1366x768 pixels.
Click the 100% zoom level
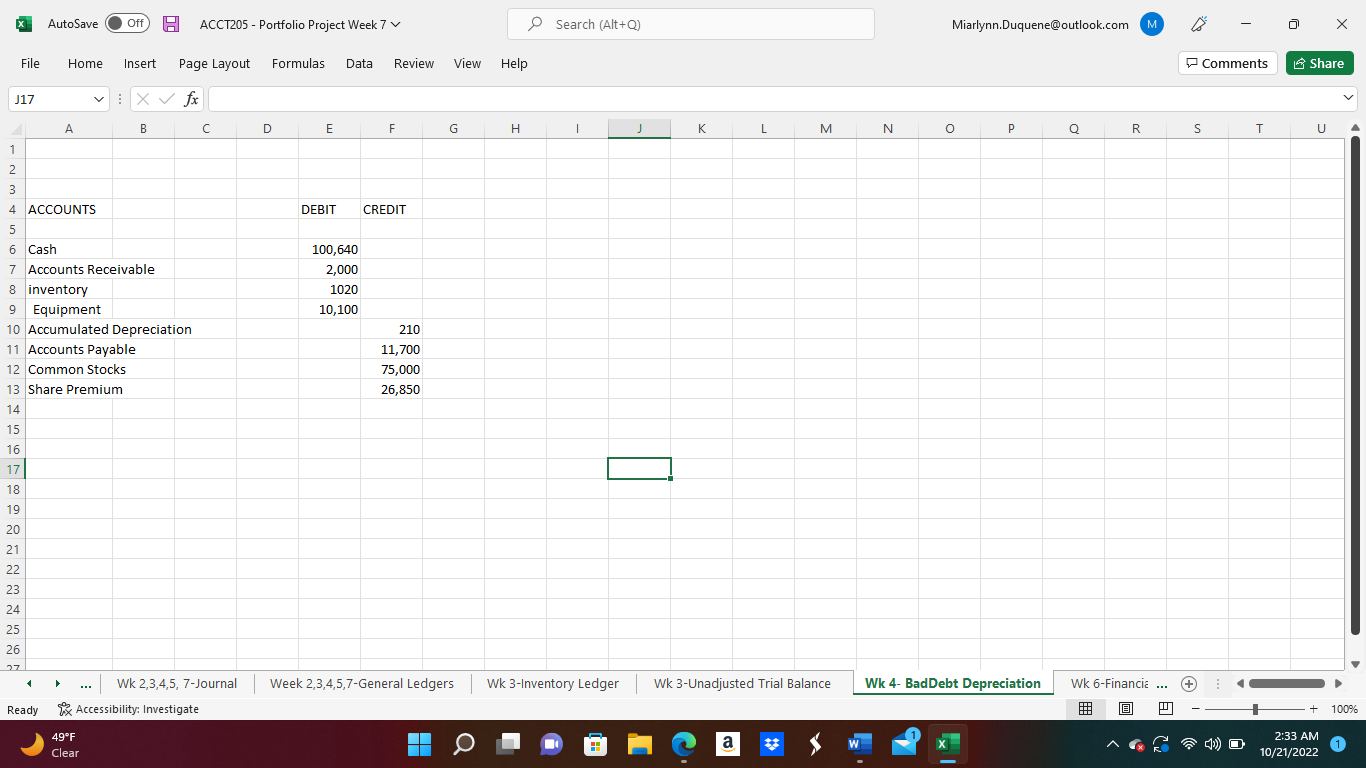[1344, 709]
